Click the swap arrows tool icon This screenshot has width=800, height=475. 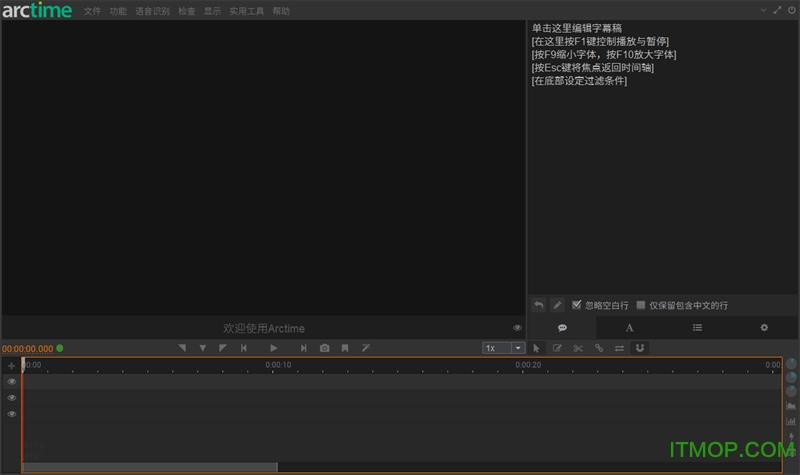(619, 348)
